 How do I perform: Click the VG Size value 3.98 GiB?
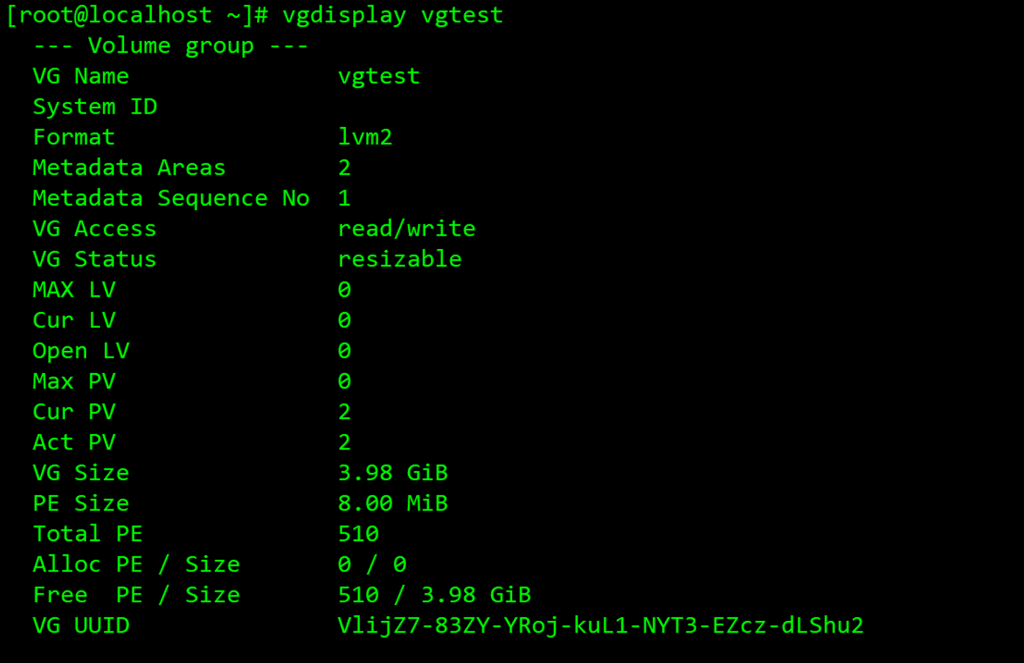pos(392,473)
